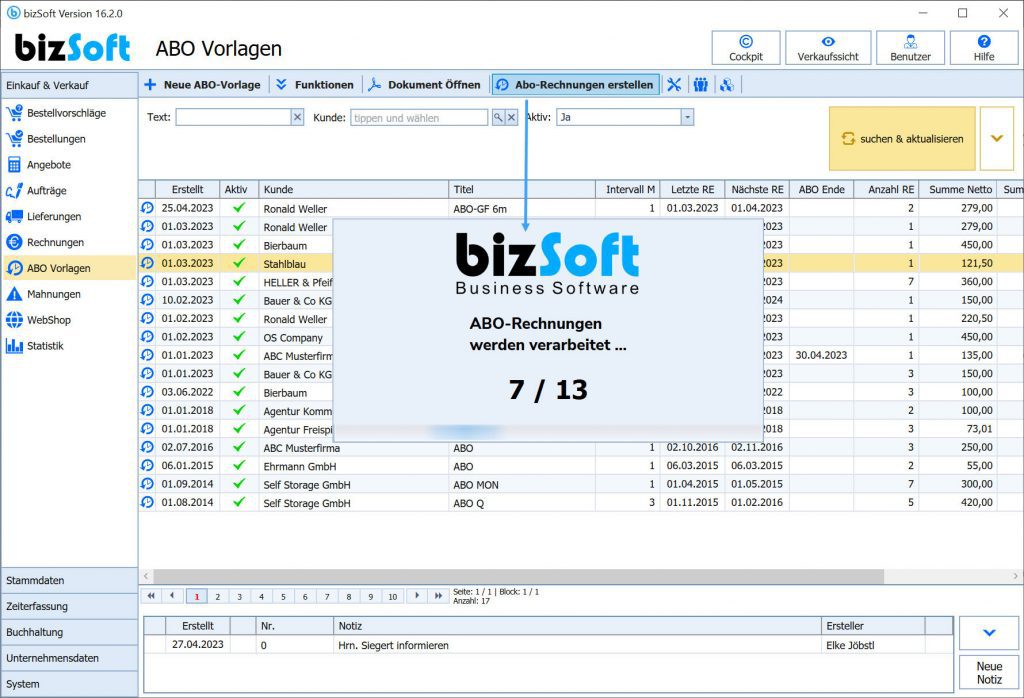Click the Kunde magnifier search icon
Image resolution: width=1024 pixels, height=698 pixels.
pos(498,118)
